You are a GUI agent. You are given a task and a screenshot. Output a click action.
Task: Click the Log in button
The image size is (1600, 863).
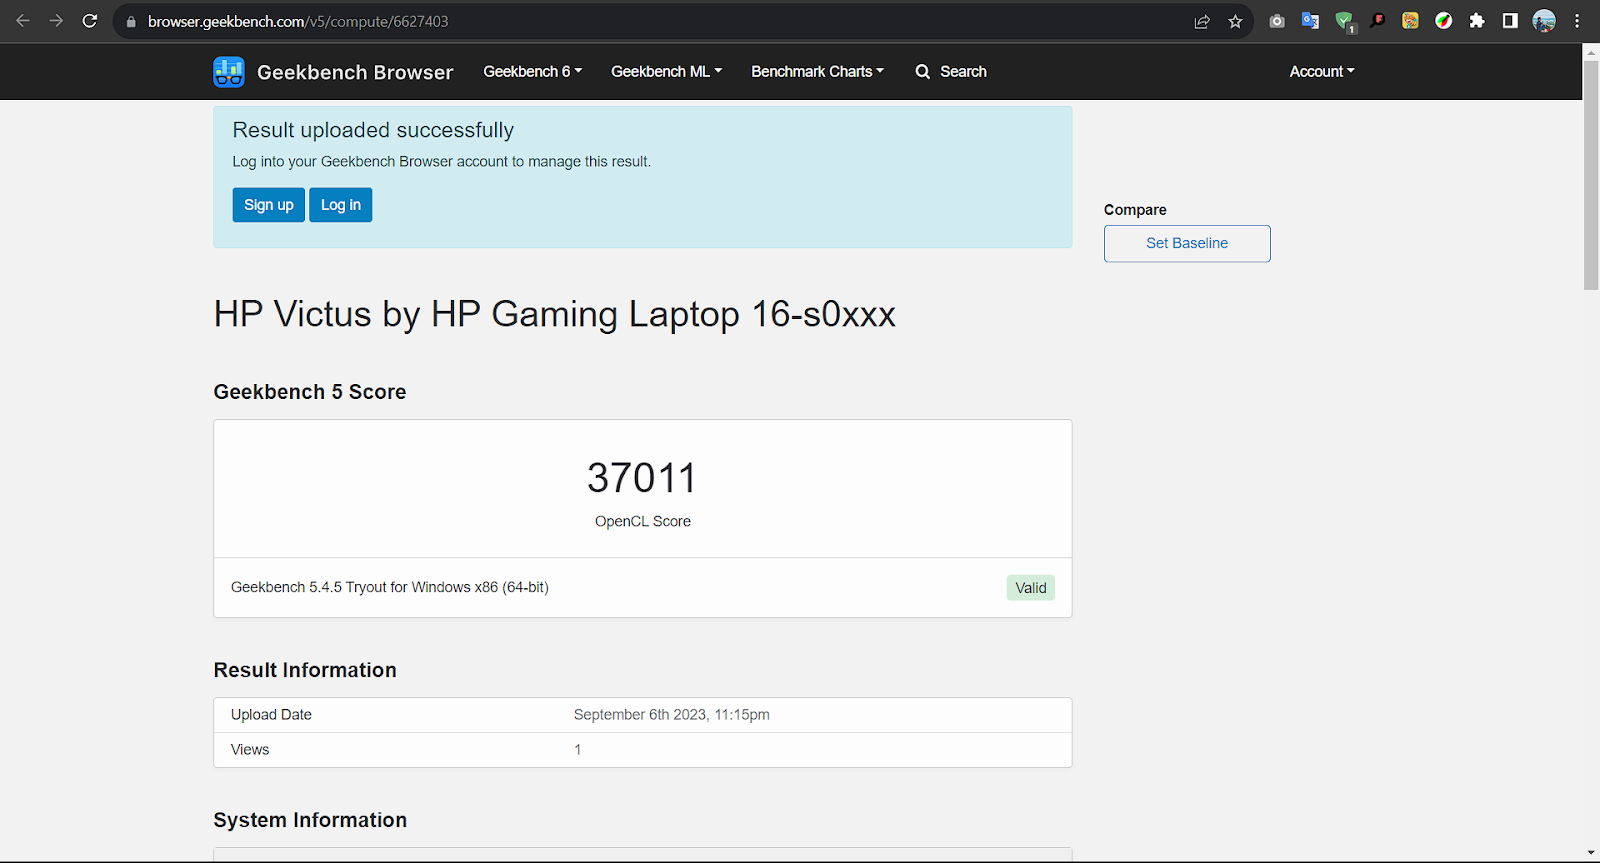(341, 205)
